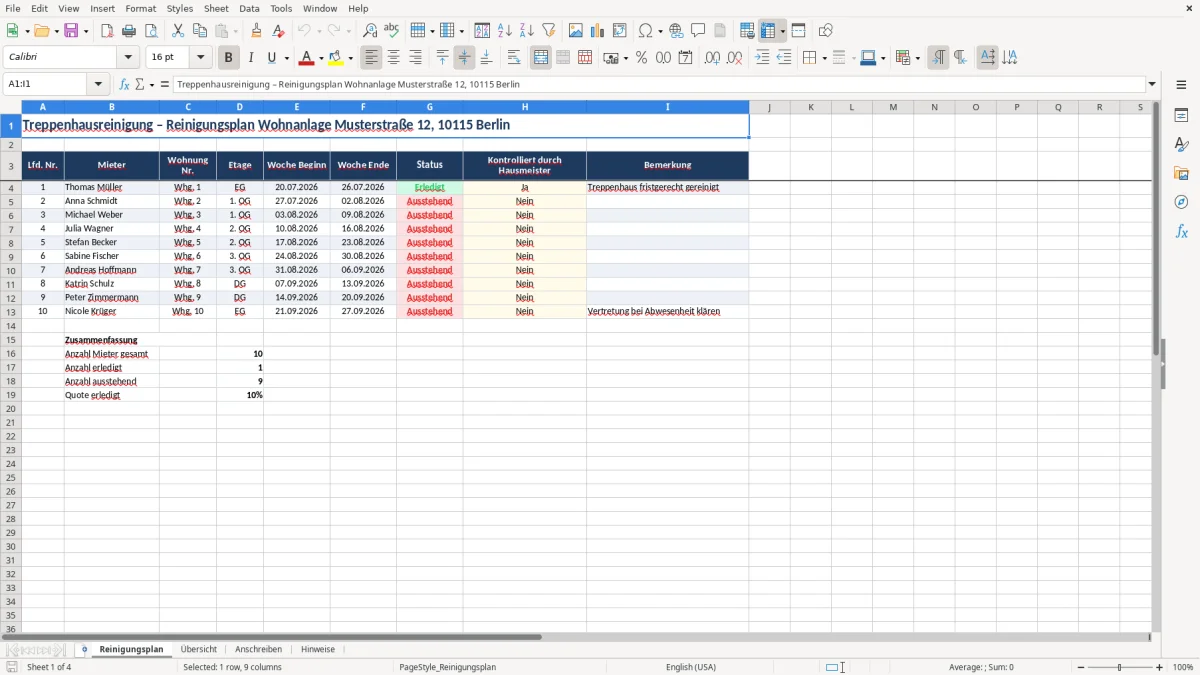Open sidebar Functions panel

[x=1181, y=231]
